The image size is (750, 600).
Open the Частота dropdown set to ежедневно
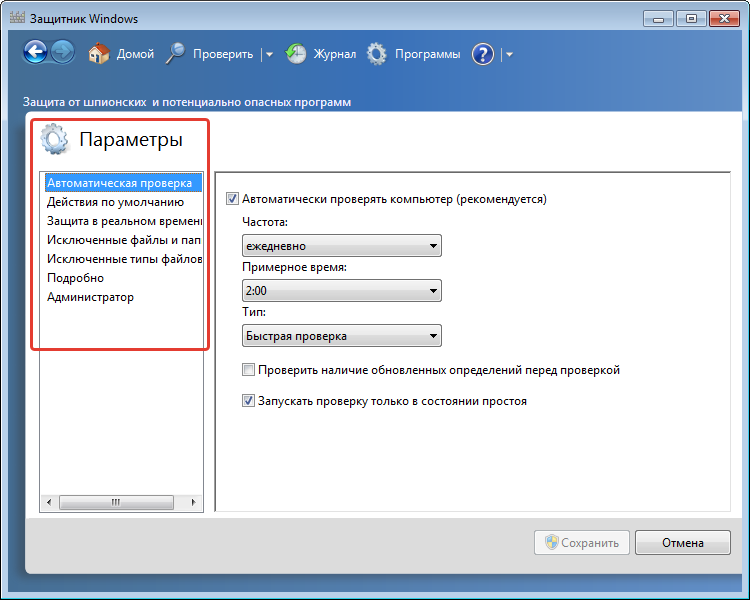point(342,245)
